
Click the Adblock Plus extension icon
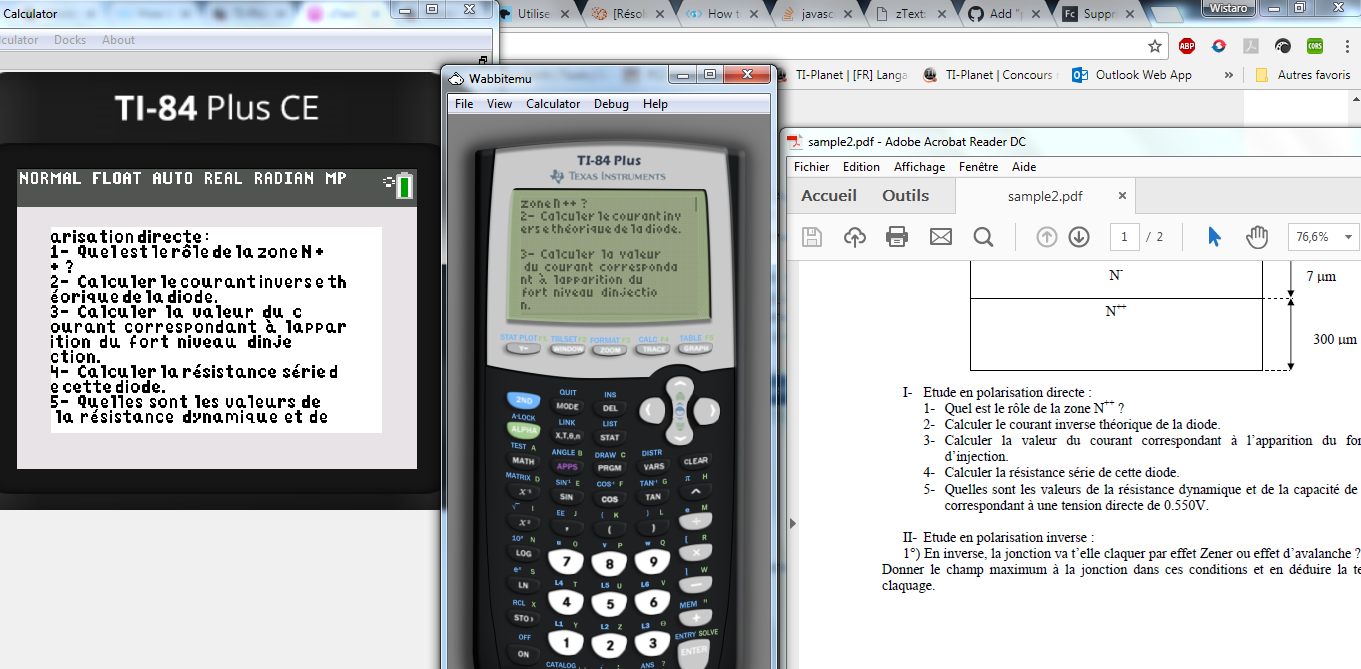1187,46
